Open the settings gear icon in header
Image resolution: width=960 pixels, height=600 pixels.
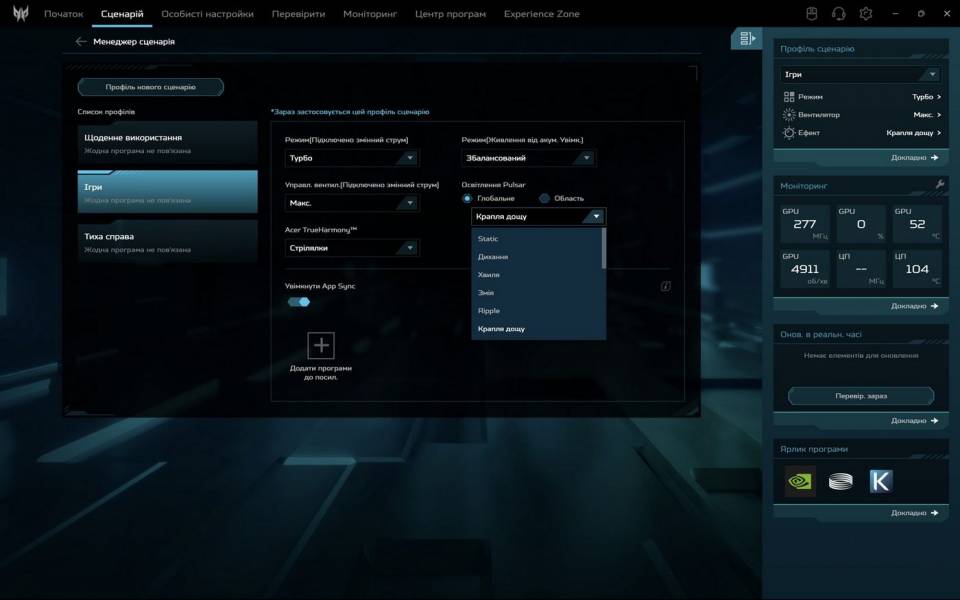[866, 14]
